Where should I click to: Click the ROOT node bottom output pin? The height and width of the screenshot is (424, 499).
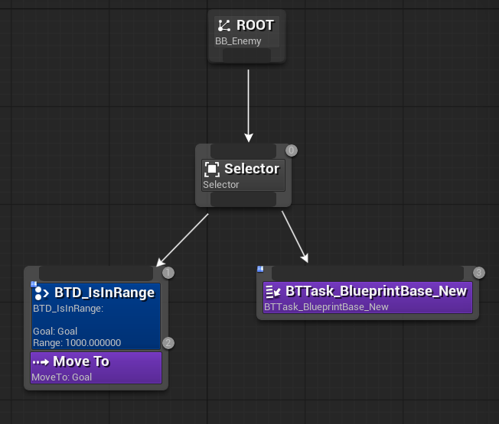[247, 55]
